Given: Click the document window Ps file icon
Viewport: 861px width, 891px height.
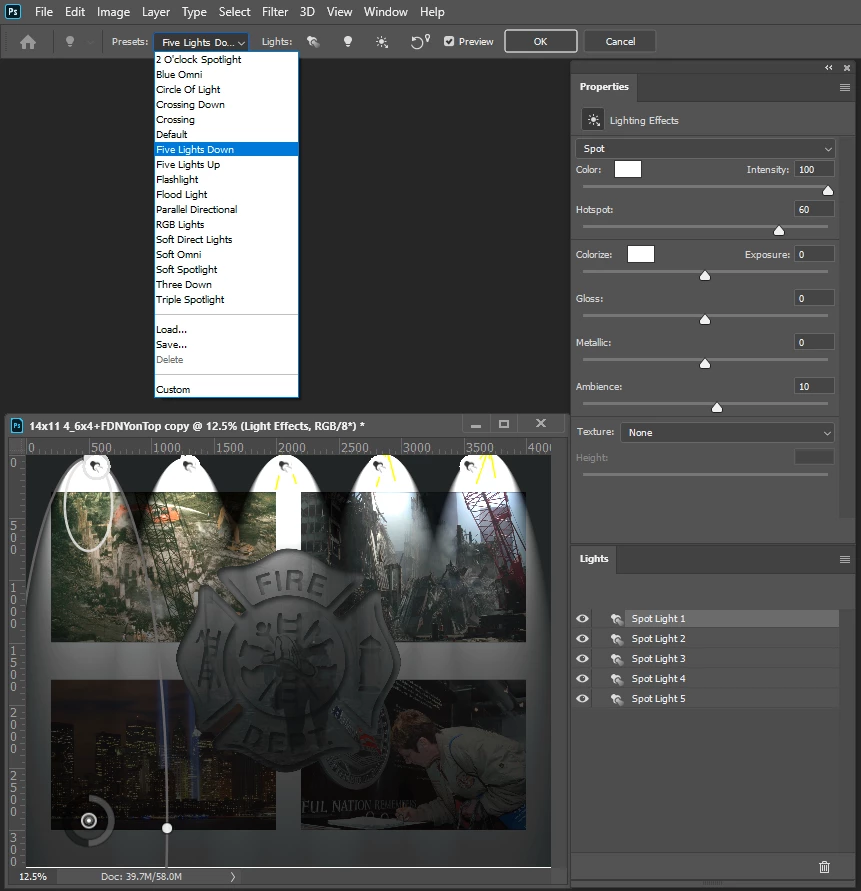Looking at the screenshot, I should (x=17, y=425).
